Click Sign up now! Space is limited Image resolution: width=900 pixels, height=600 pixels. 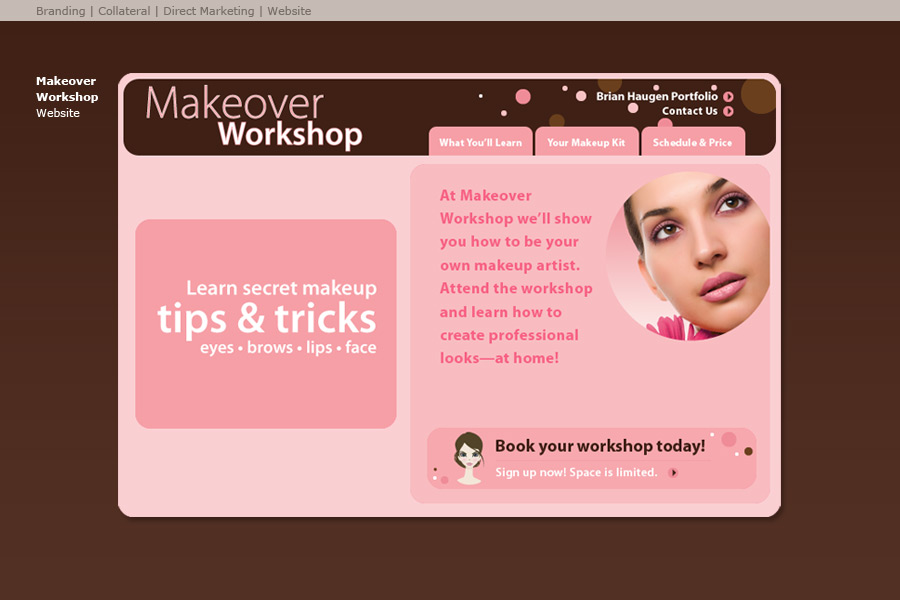click(576, 472)
